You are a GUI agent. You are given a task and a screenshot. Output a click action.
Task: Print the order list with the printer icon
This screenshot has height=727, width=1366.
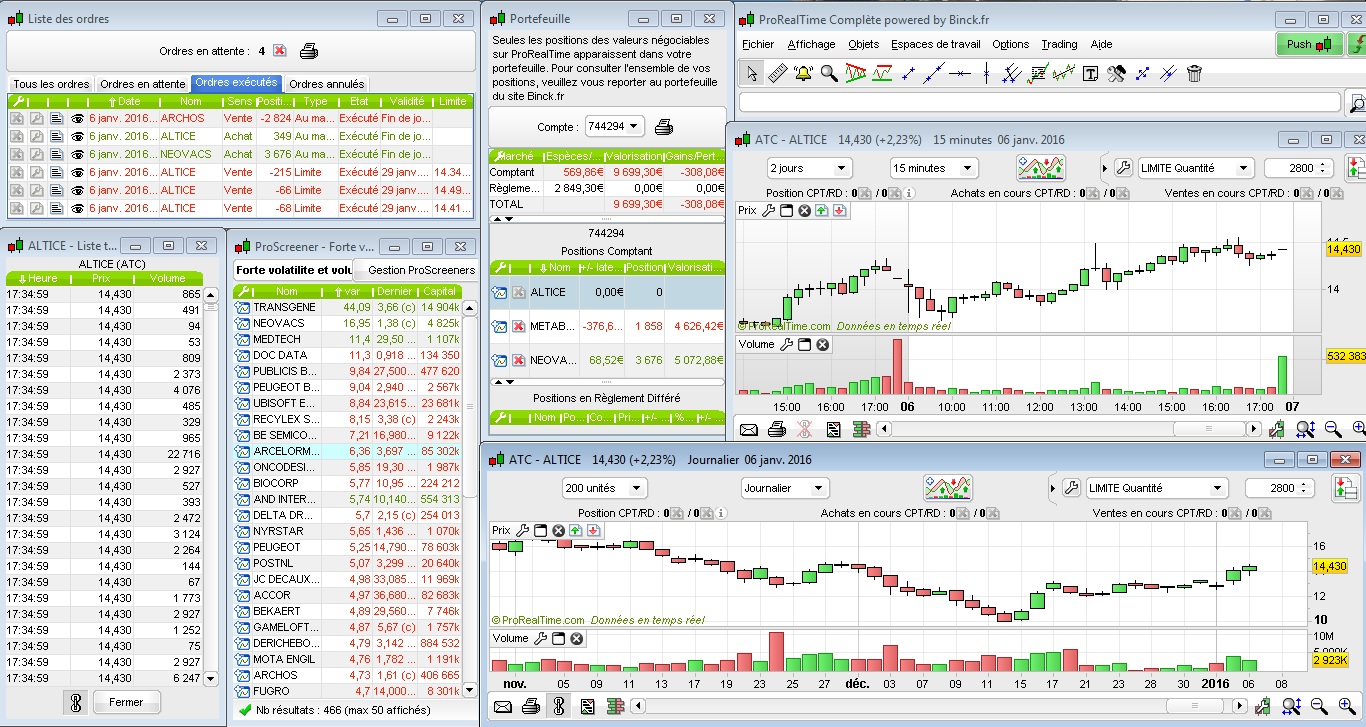309,51
